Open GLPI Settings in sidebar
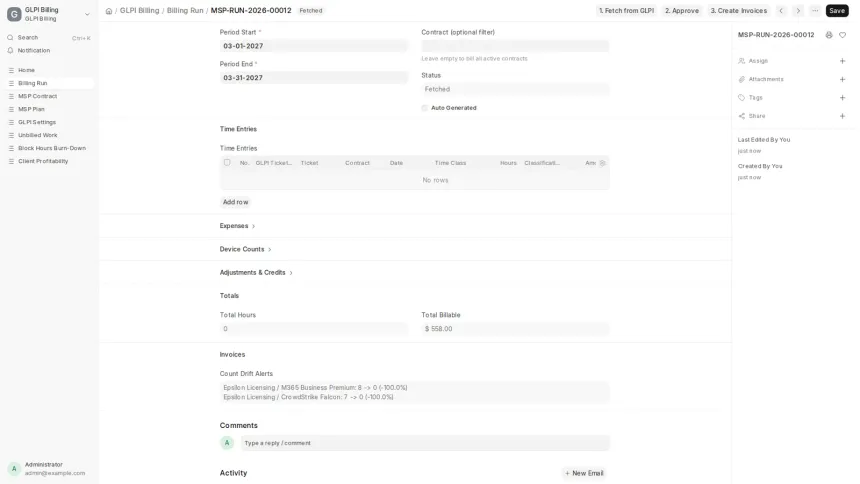This screenshot has height=484, width=860. [x=49, y=122]
